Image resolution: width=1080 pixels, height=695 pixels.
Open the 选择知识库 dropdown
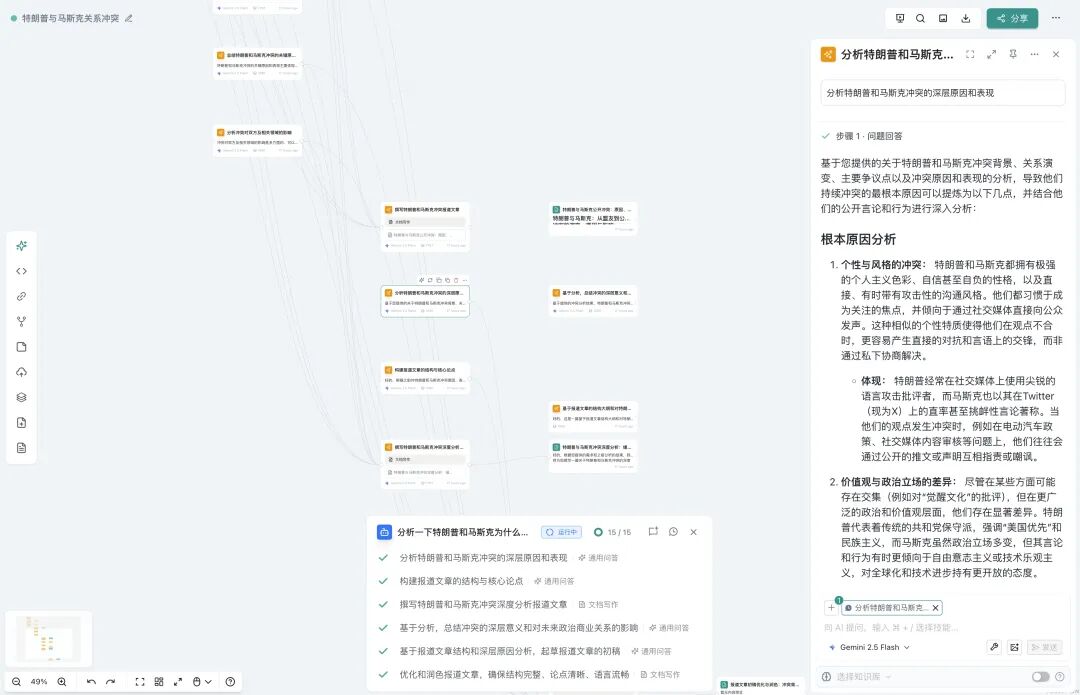[x=858, y=677]
